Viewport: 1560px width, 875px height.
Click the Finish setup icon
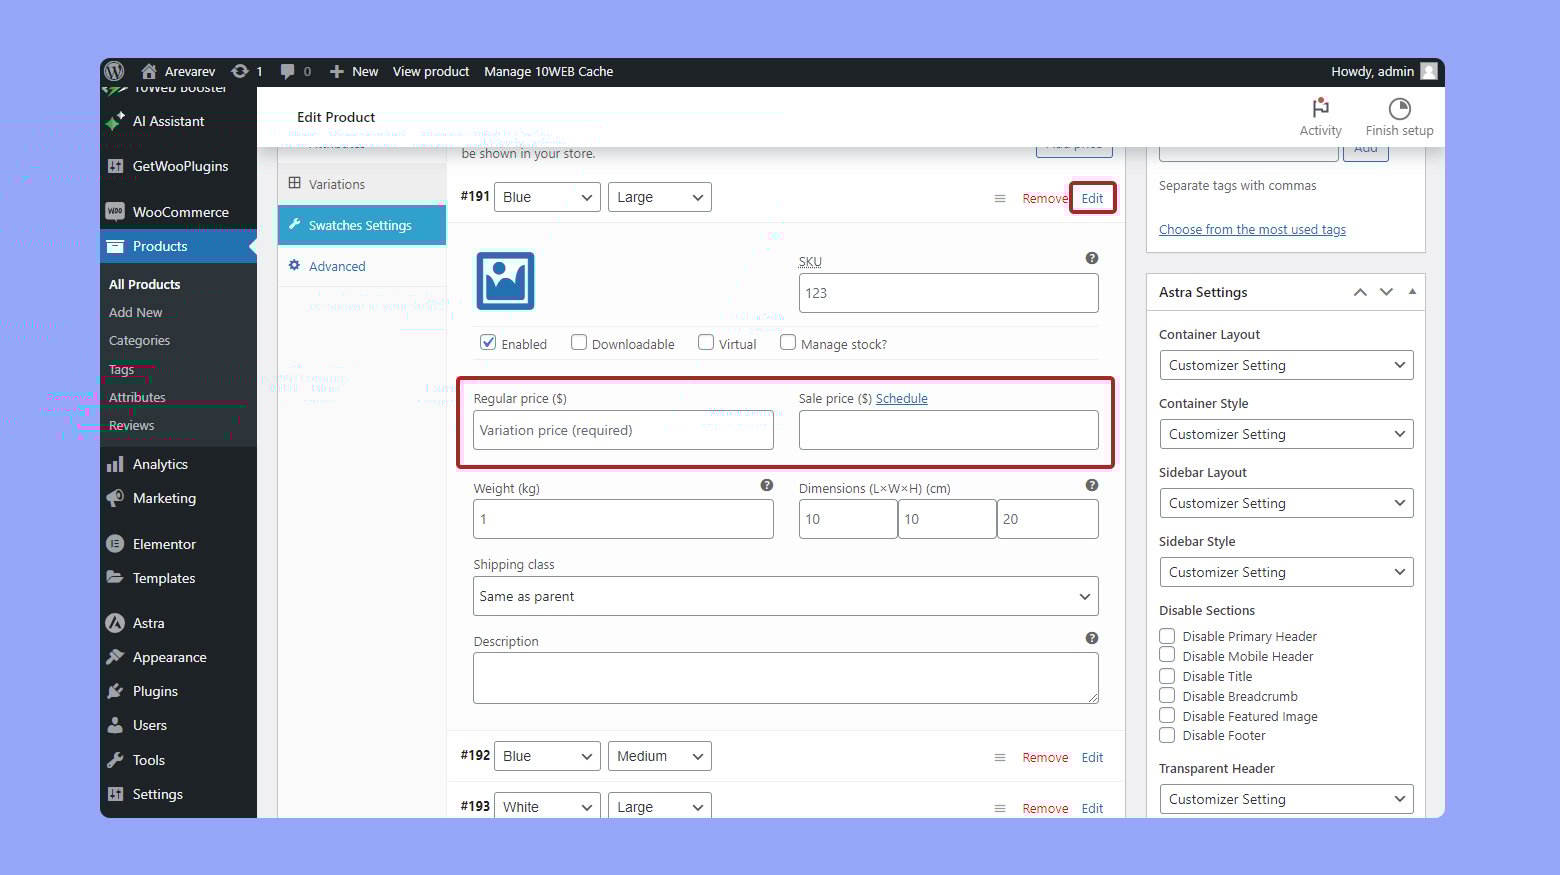[1399, 108]
